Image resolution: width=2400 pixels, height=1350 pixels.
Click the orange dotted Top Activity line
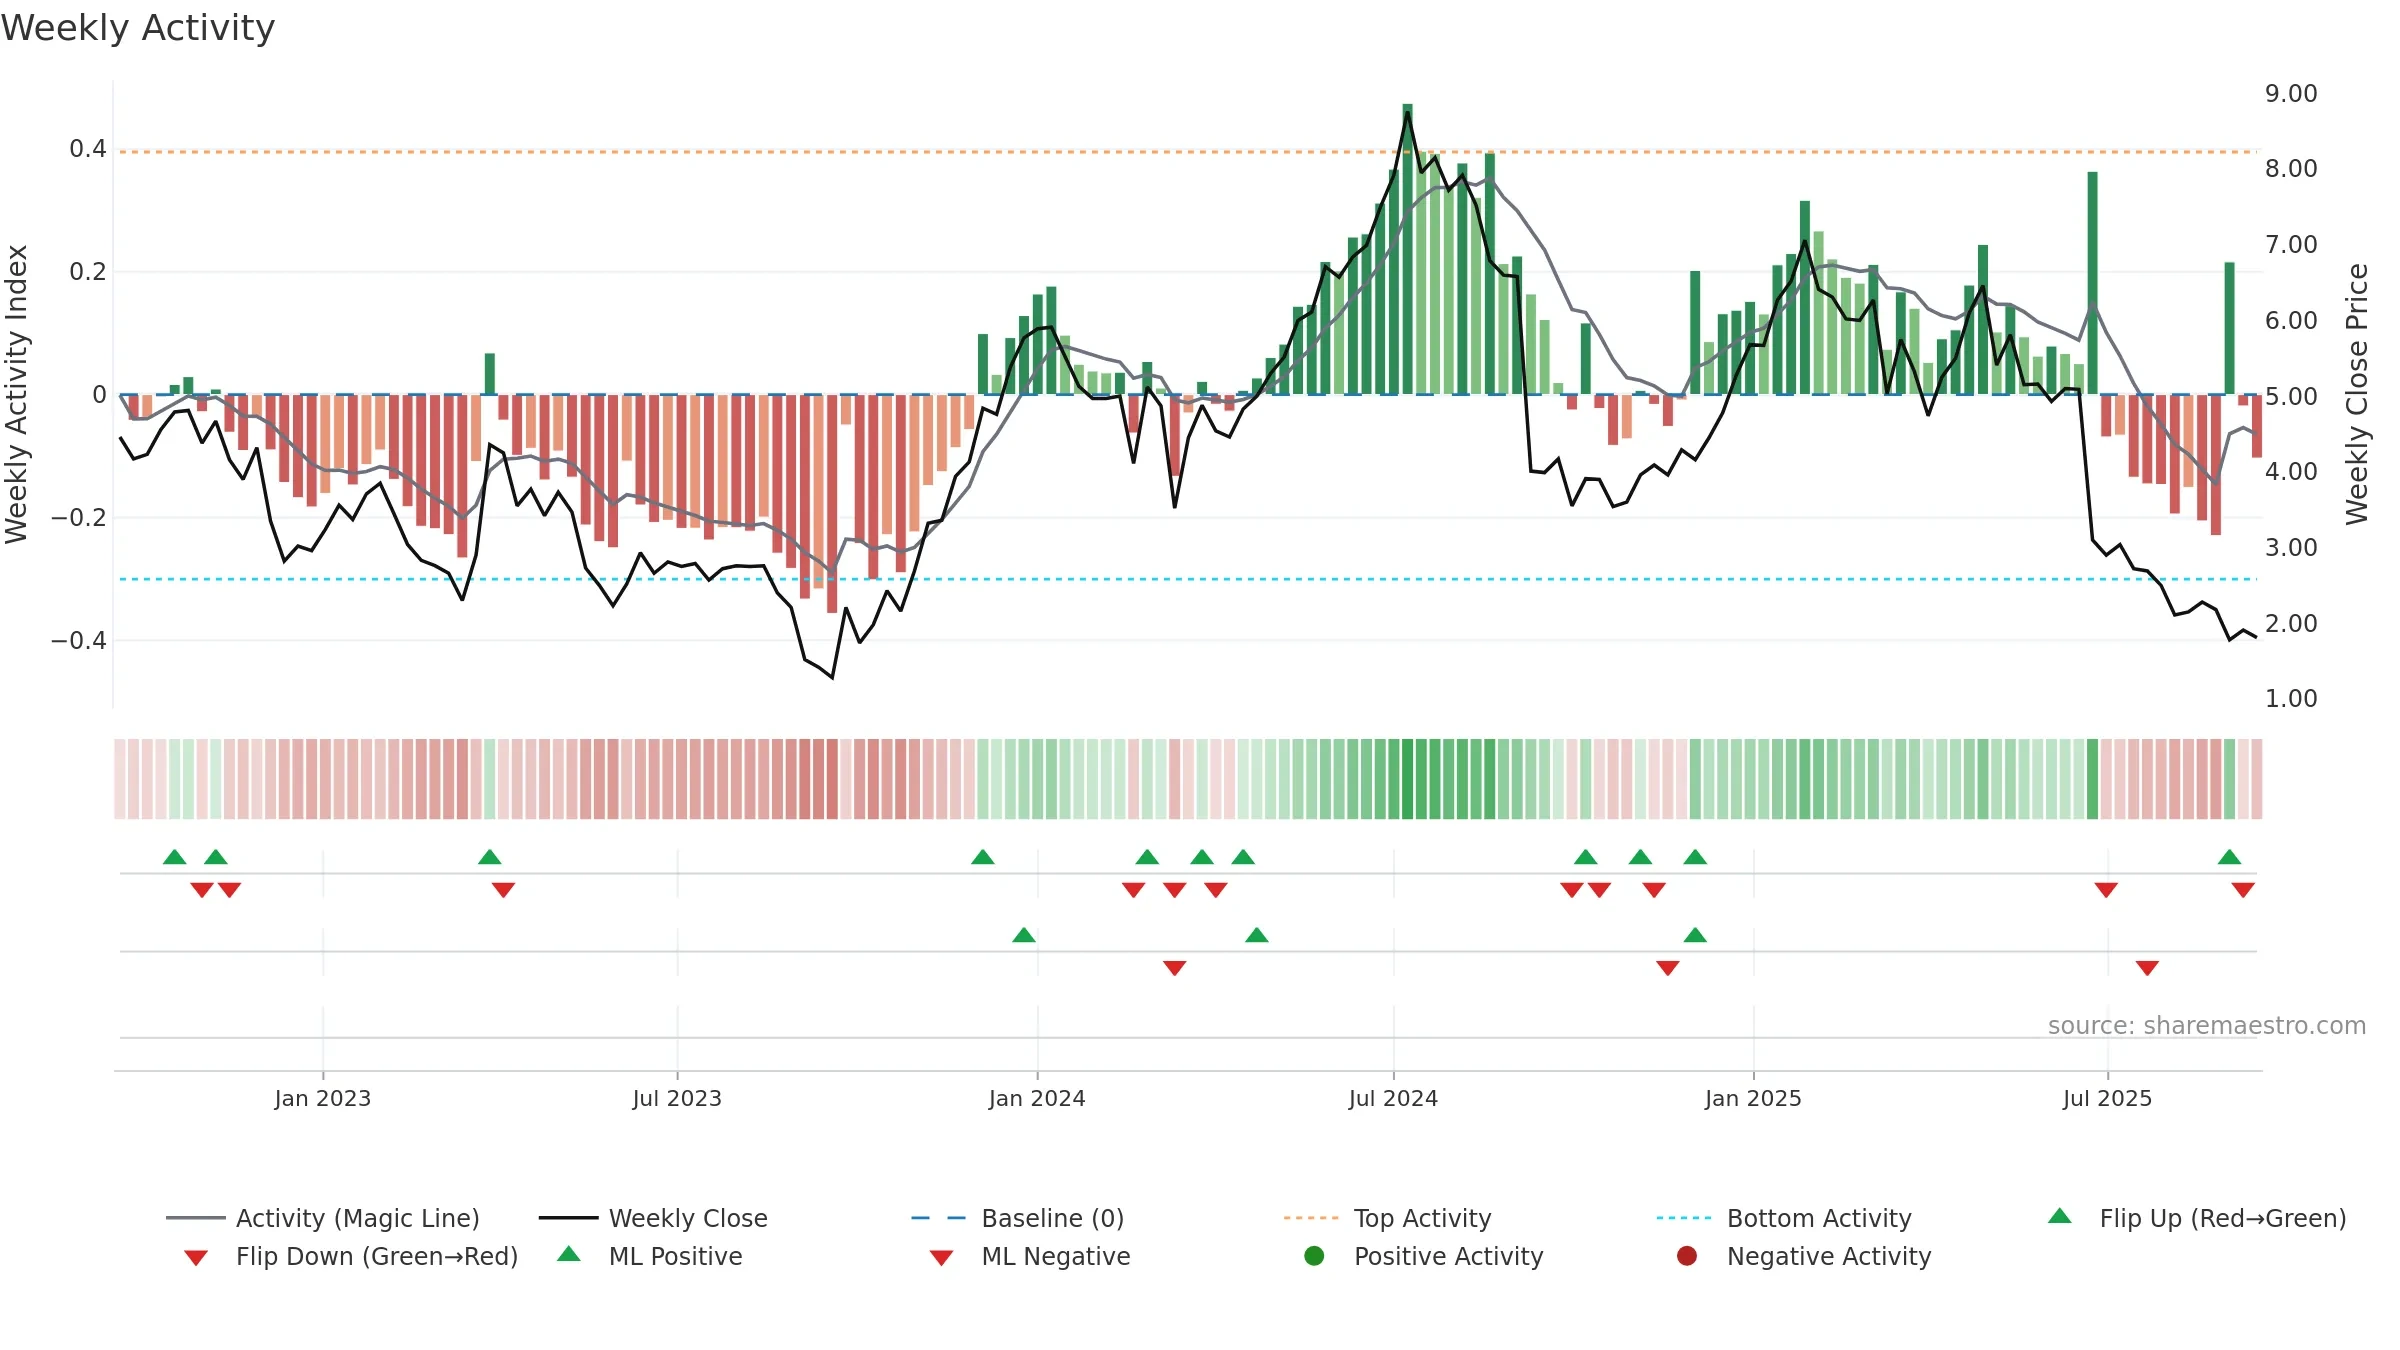point(1188,152)
